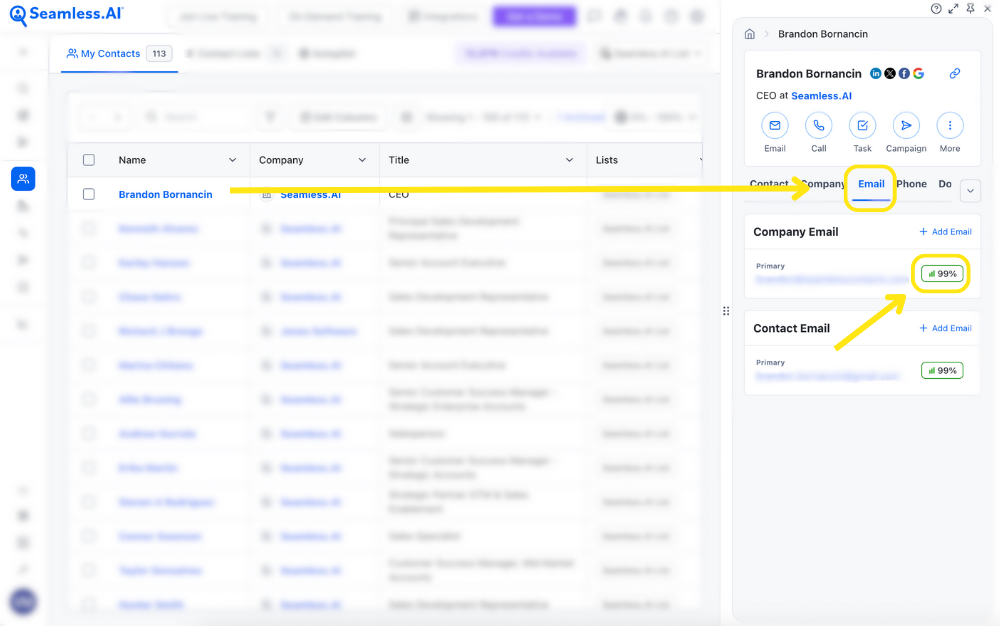Open Brandon Bornancin contact link in table
The width and height of the screenshot is (1000, 626).
click(x=165, y=194)
